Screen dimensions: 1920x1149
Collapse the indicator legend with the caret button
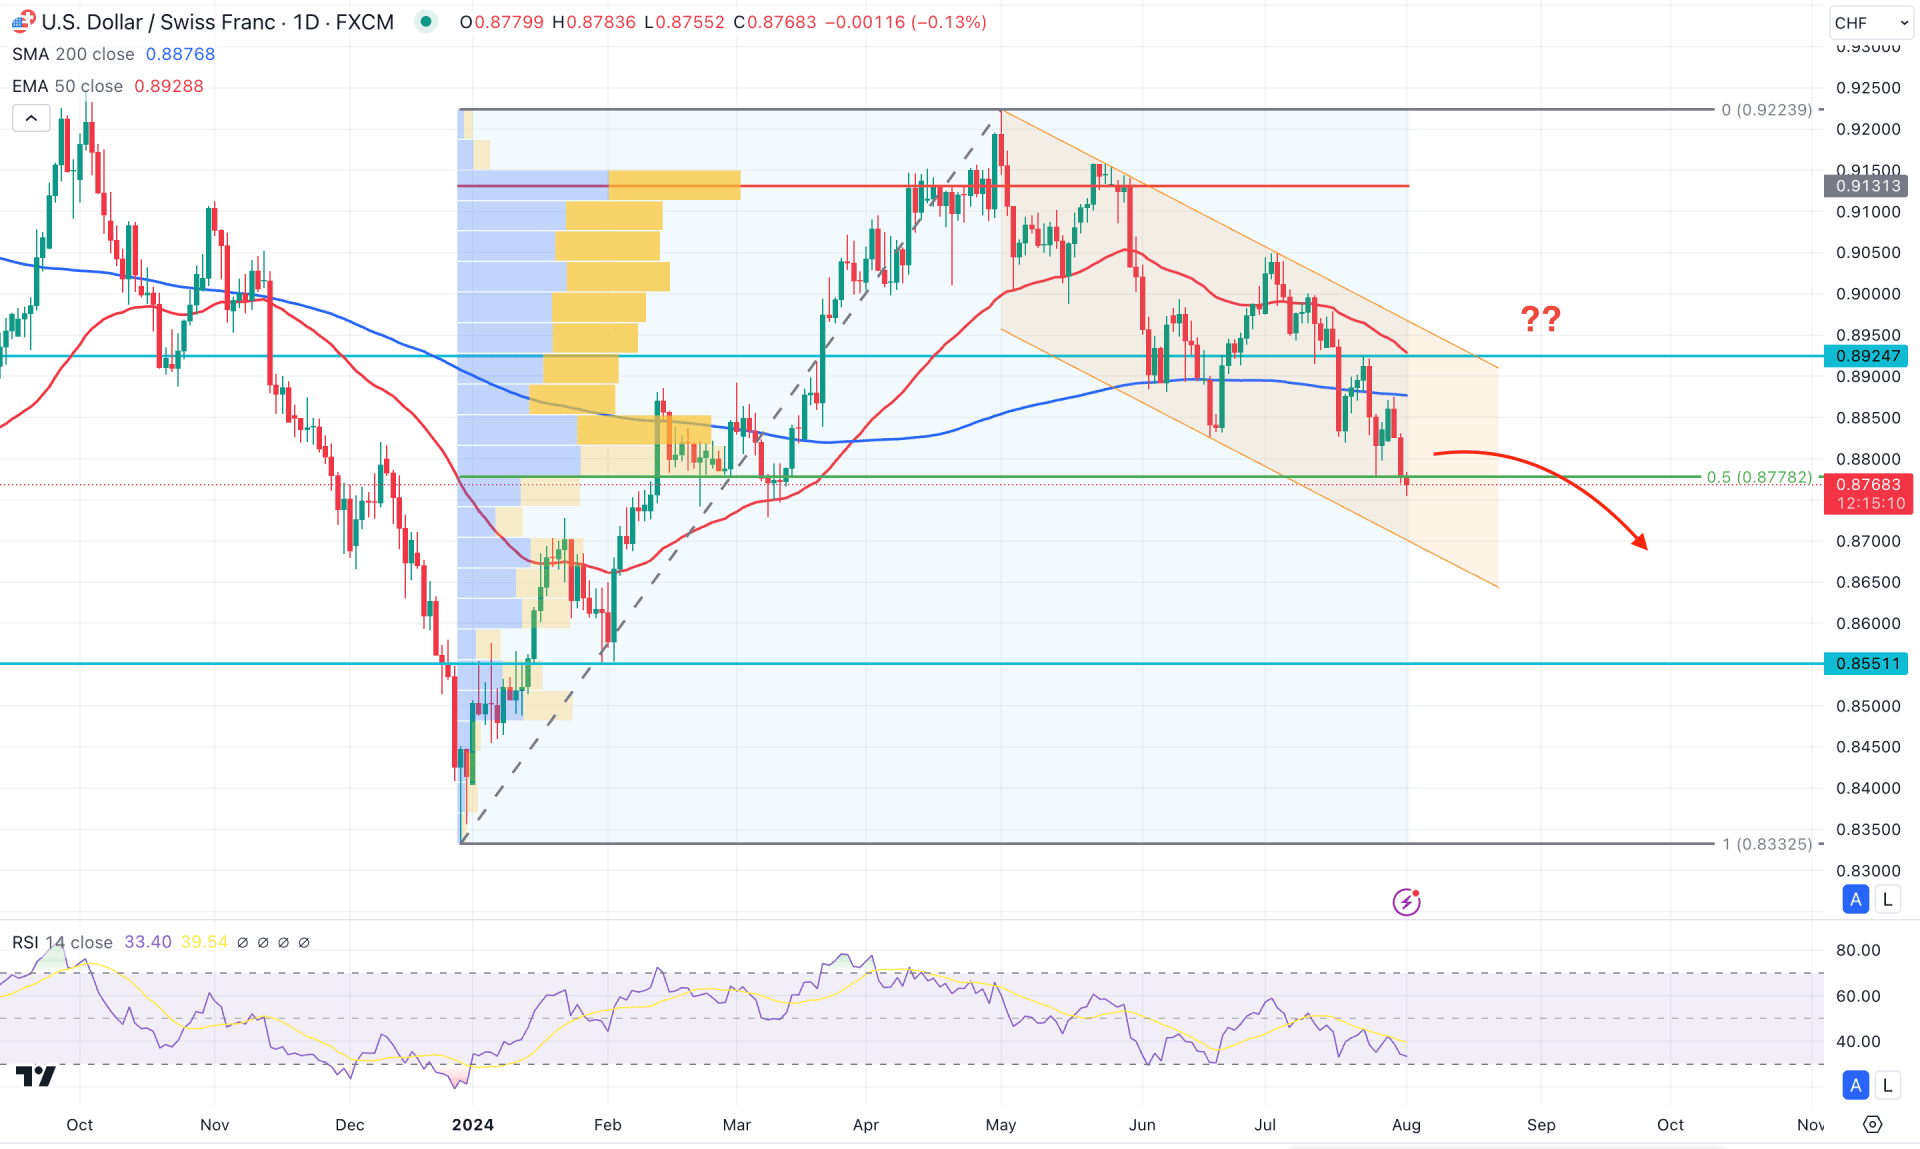click(x=31, y=119)
